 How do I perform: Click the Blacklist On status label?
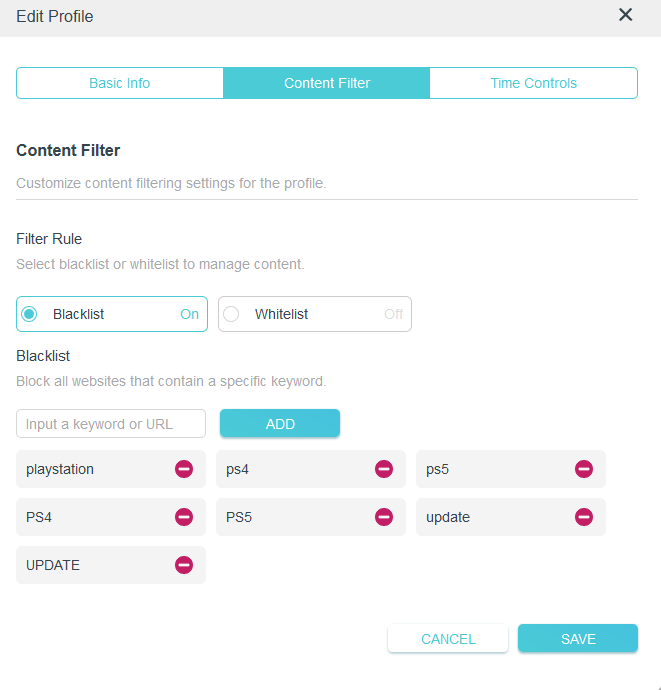pyautogui.click(x=190, y=314)
